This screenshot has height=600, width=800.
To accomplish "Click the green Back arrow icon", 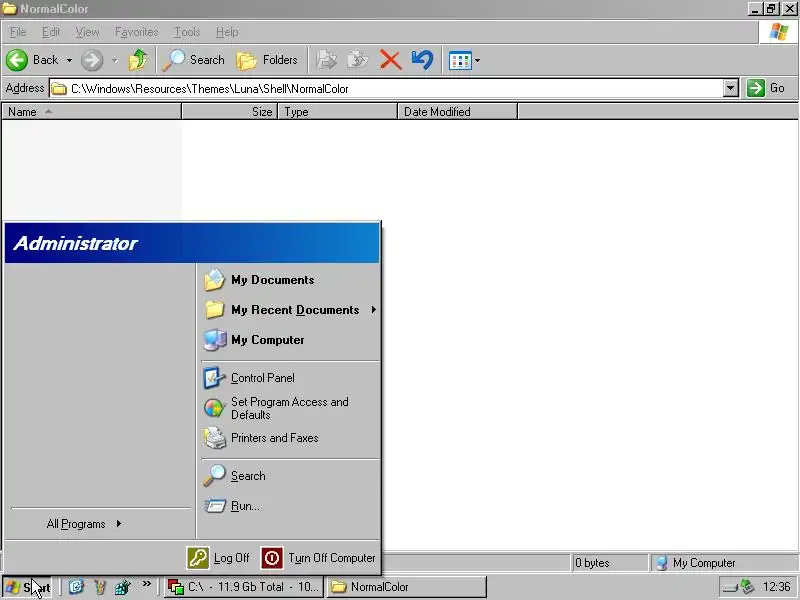I will 17,60.
